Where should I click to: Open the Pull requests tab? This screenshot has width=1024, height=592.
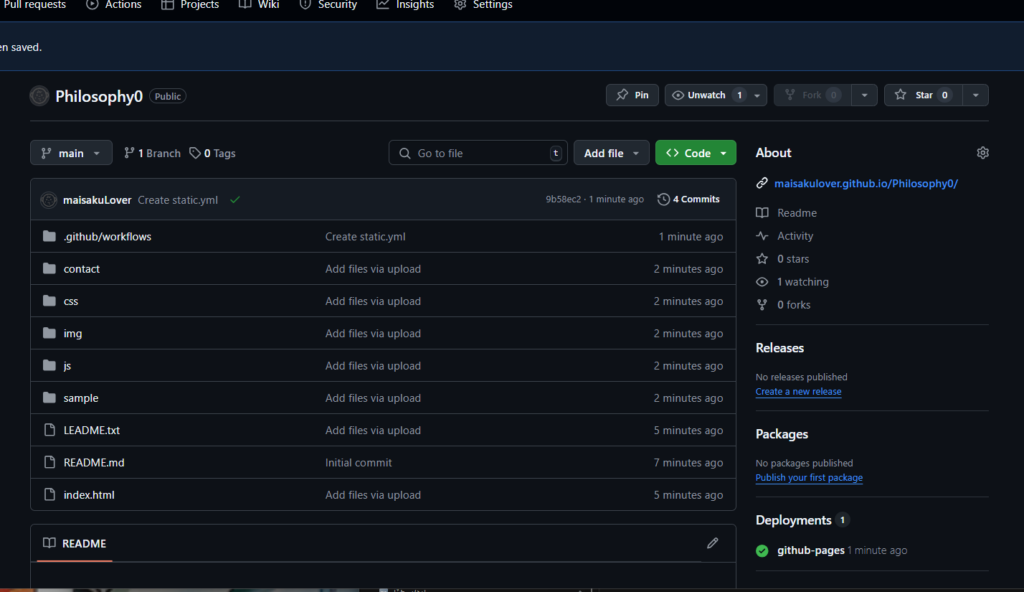35,5
